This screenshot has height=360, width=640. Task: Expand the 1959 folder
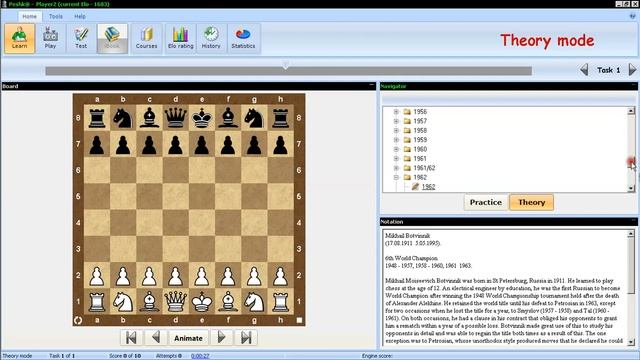[396, 140]
